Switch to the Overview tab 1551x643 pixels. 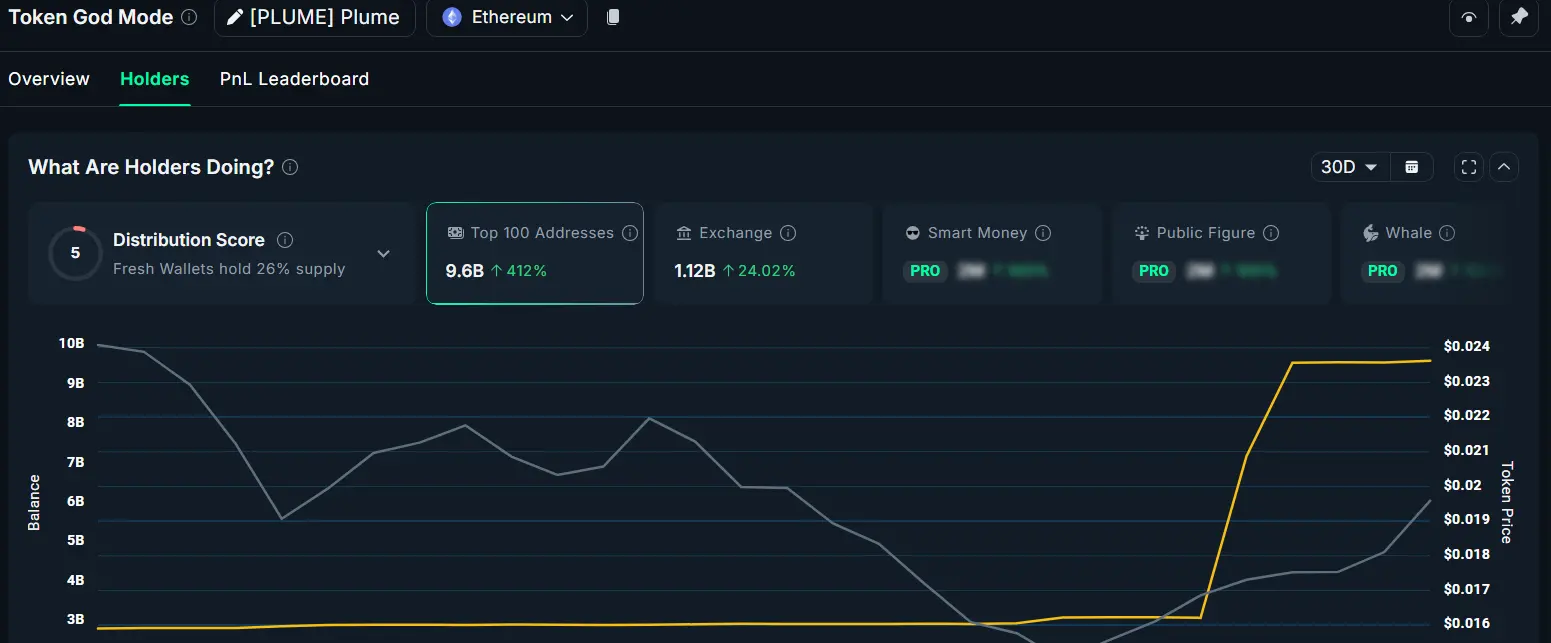click(x=49, y=79)
